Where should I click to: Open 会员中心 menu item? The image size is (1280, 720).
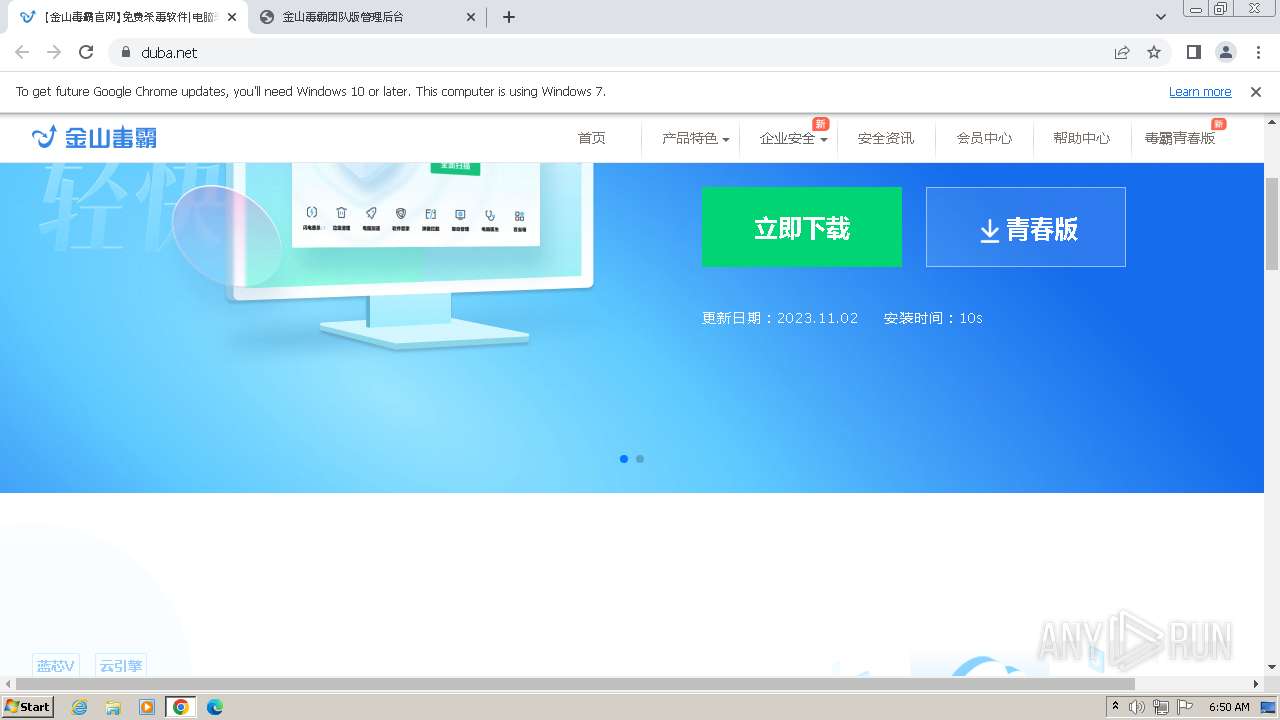pyautogui.click(x=984, y=138)
